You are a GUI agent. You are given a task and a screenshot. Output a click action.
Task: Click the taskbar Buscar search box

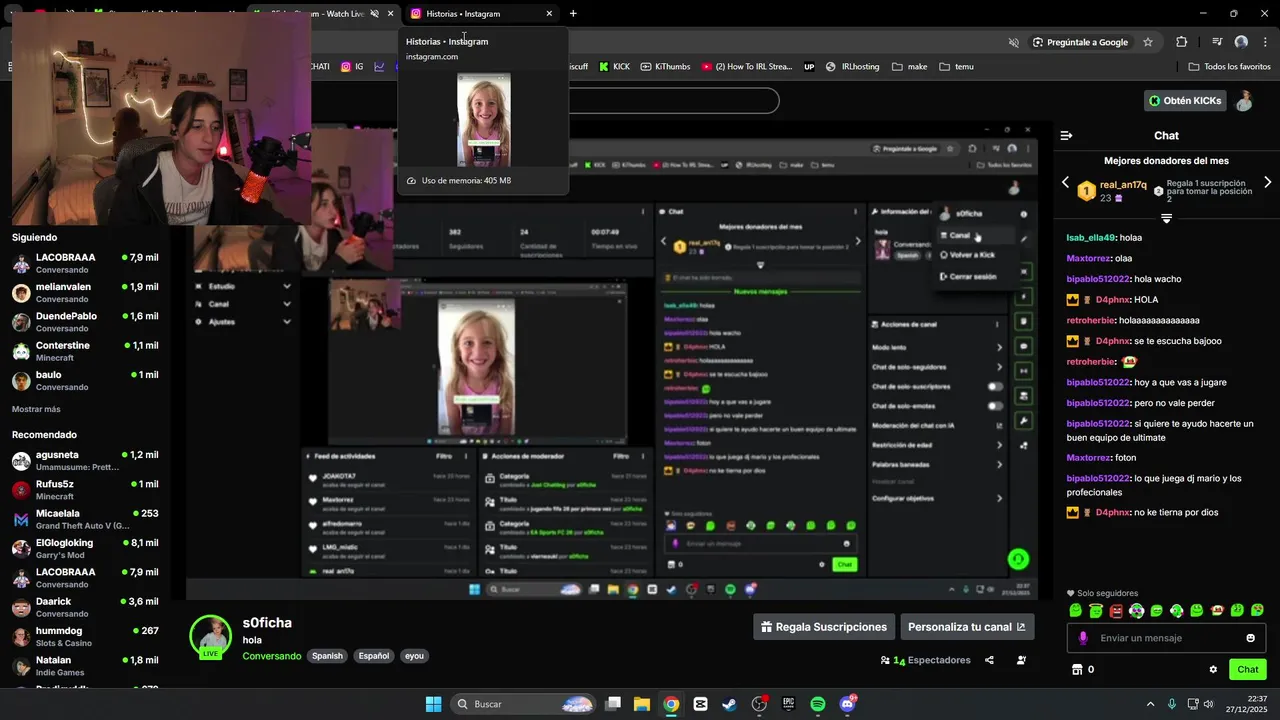524,704
